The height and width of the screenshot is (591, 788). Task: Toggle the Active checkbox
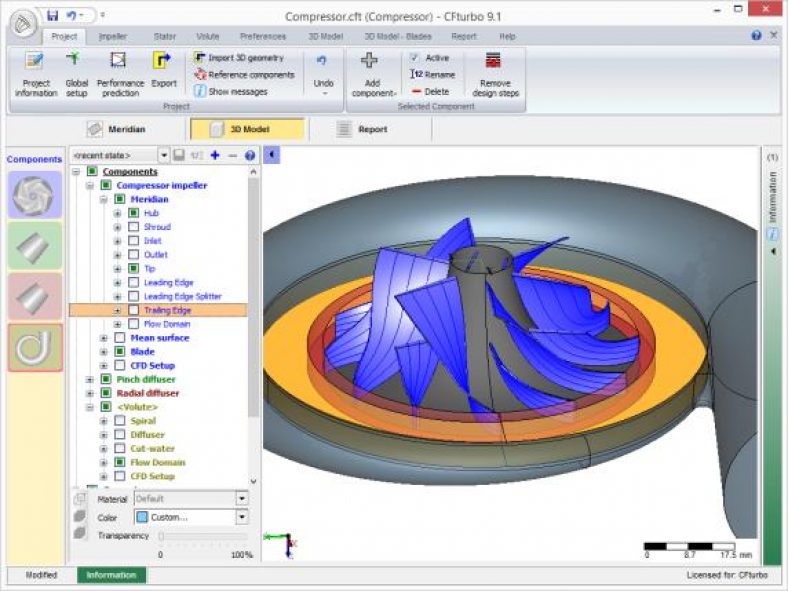[x=415, y=58]
